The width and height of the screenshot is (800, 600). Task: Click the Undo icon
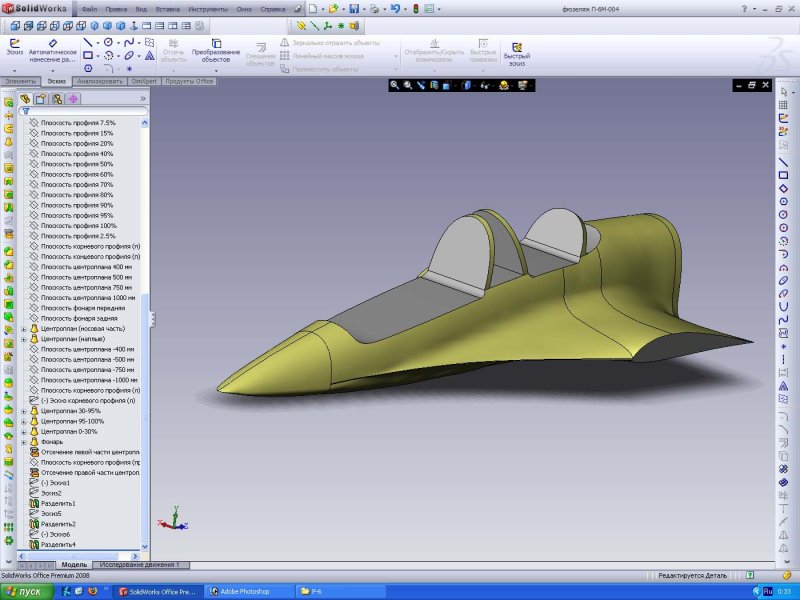coord(395,9)
